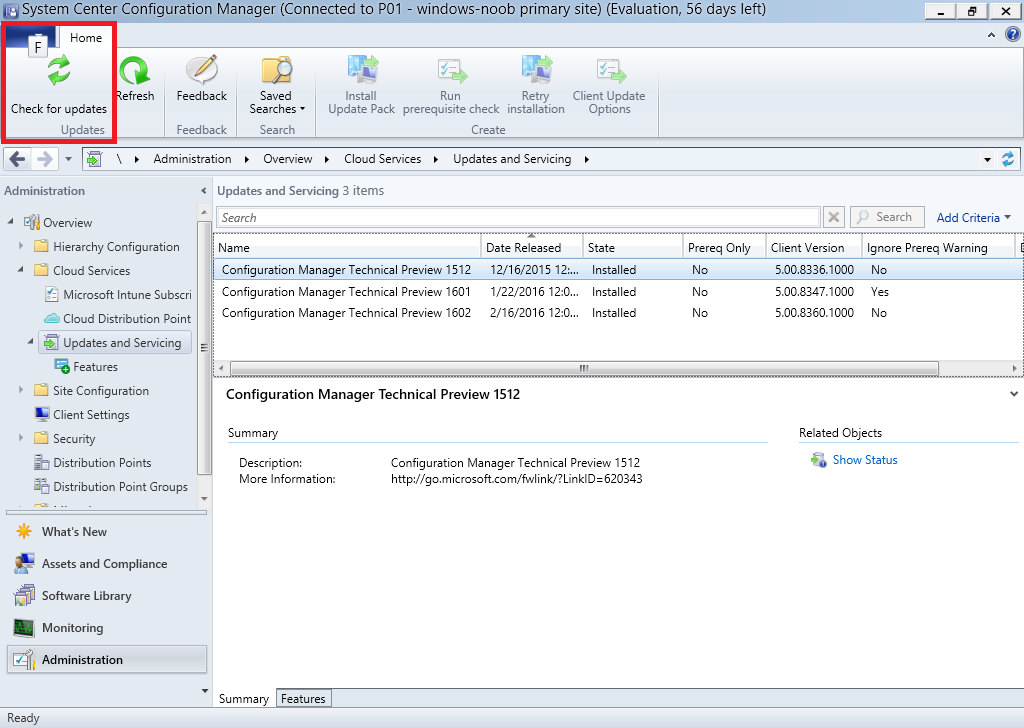Click the list horizontal scrollbar

(x=584, y=368)
